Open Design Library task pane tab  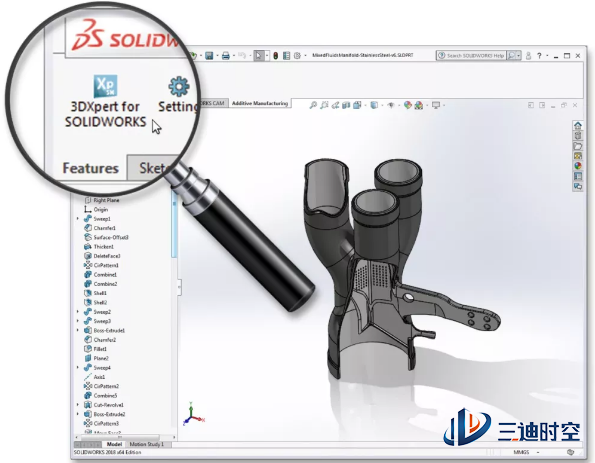[578, 136]
